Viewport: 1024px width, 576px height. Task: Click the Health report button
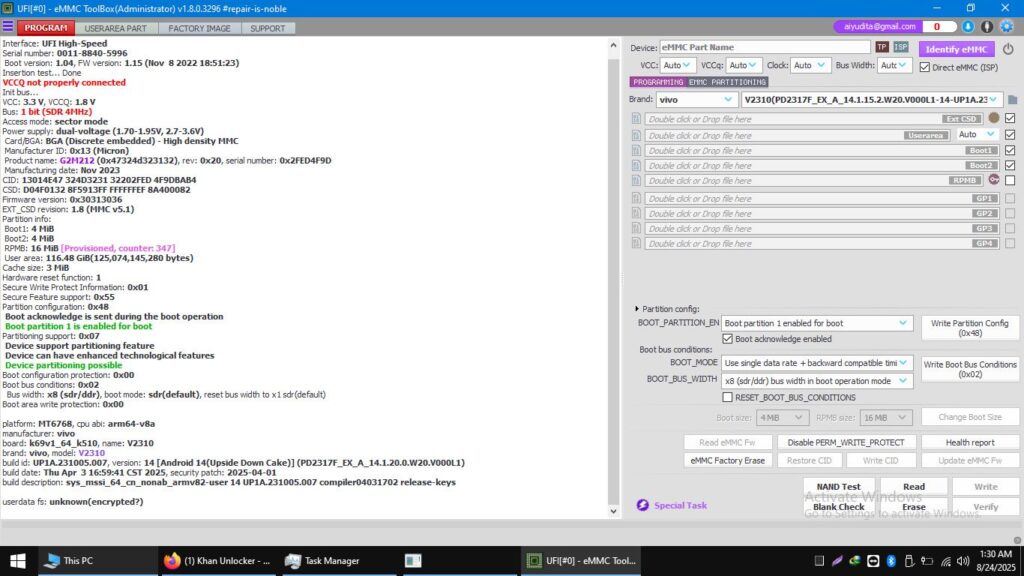(969, 441)
